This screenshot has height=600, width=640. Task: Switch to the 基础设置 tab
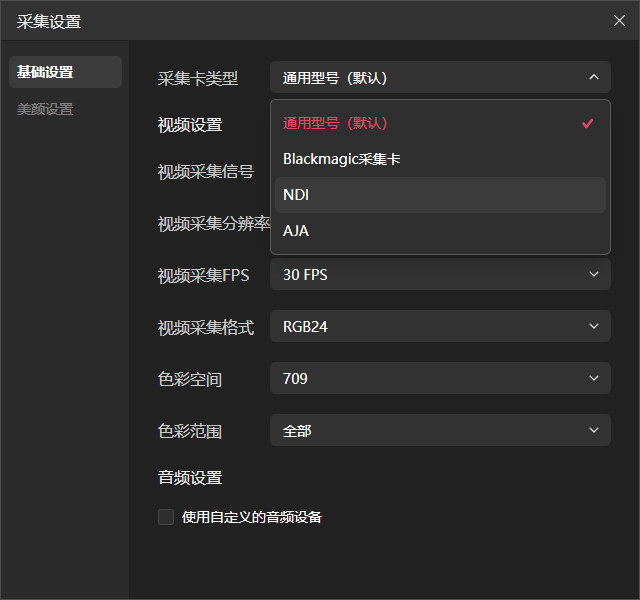(x=65, y=72)
